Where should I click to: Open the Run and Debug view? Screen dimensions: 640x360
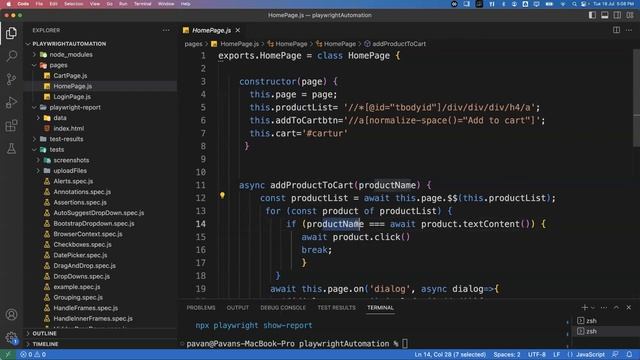11,102
